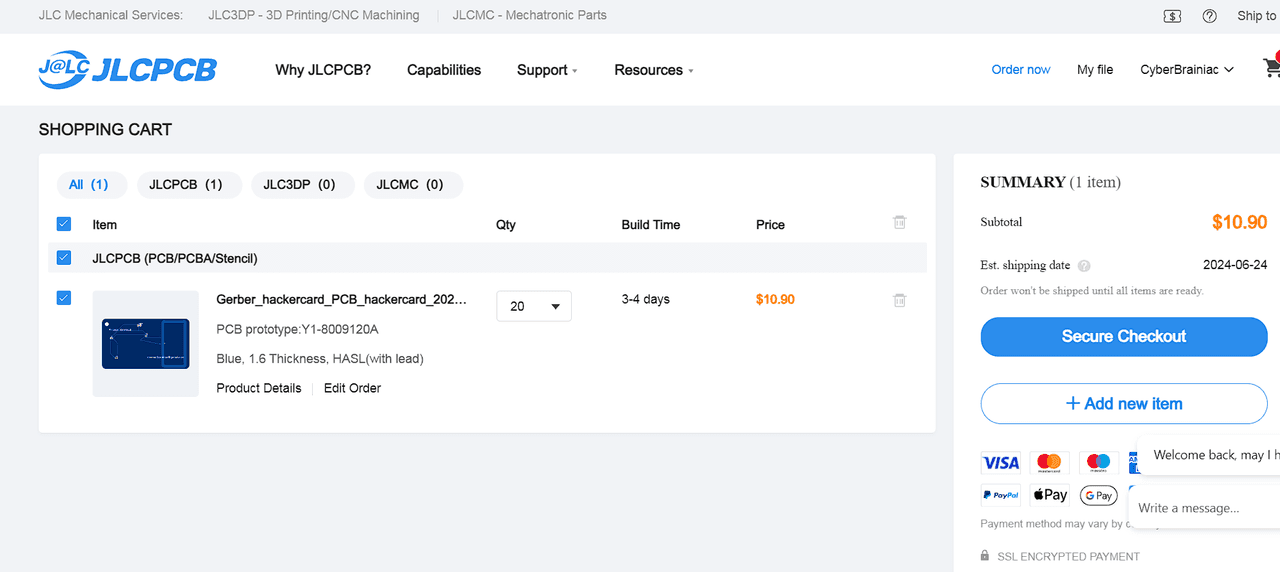
Task: Remove the Gerber hackercard item via trash icon
Action: pyautogui.click(x=899, y=300)
